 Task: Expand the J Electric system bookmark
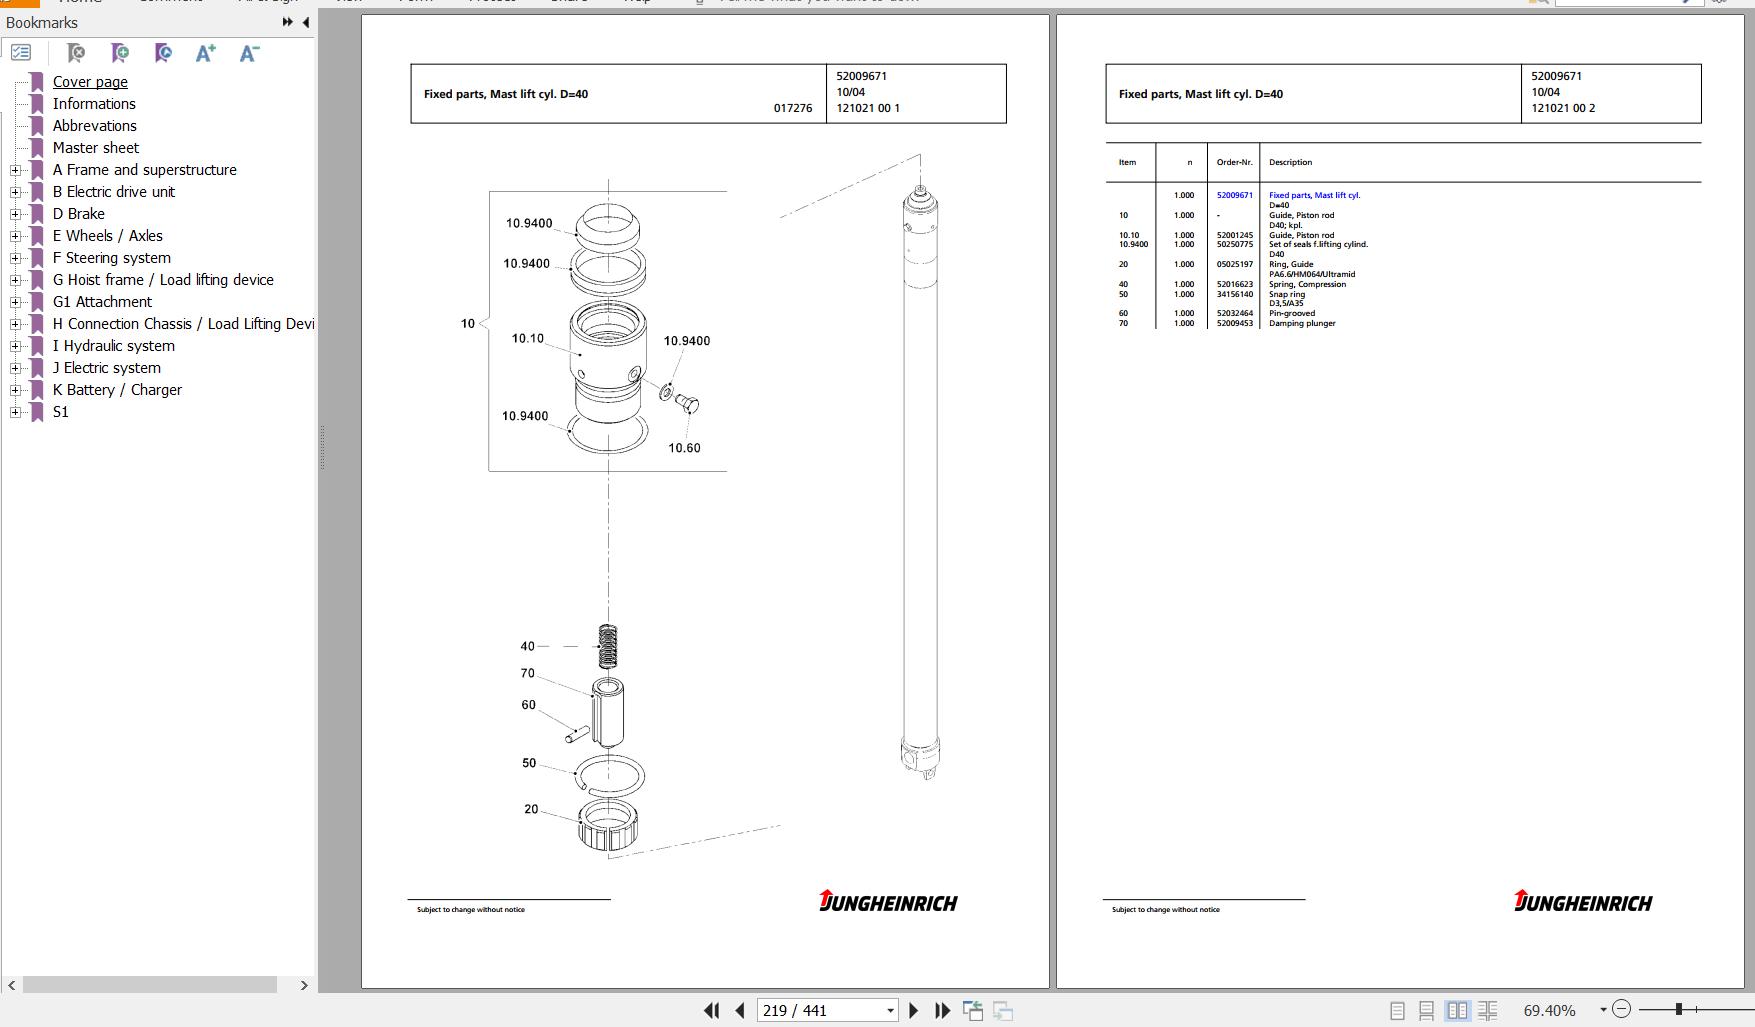point(15,368)
